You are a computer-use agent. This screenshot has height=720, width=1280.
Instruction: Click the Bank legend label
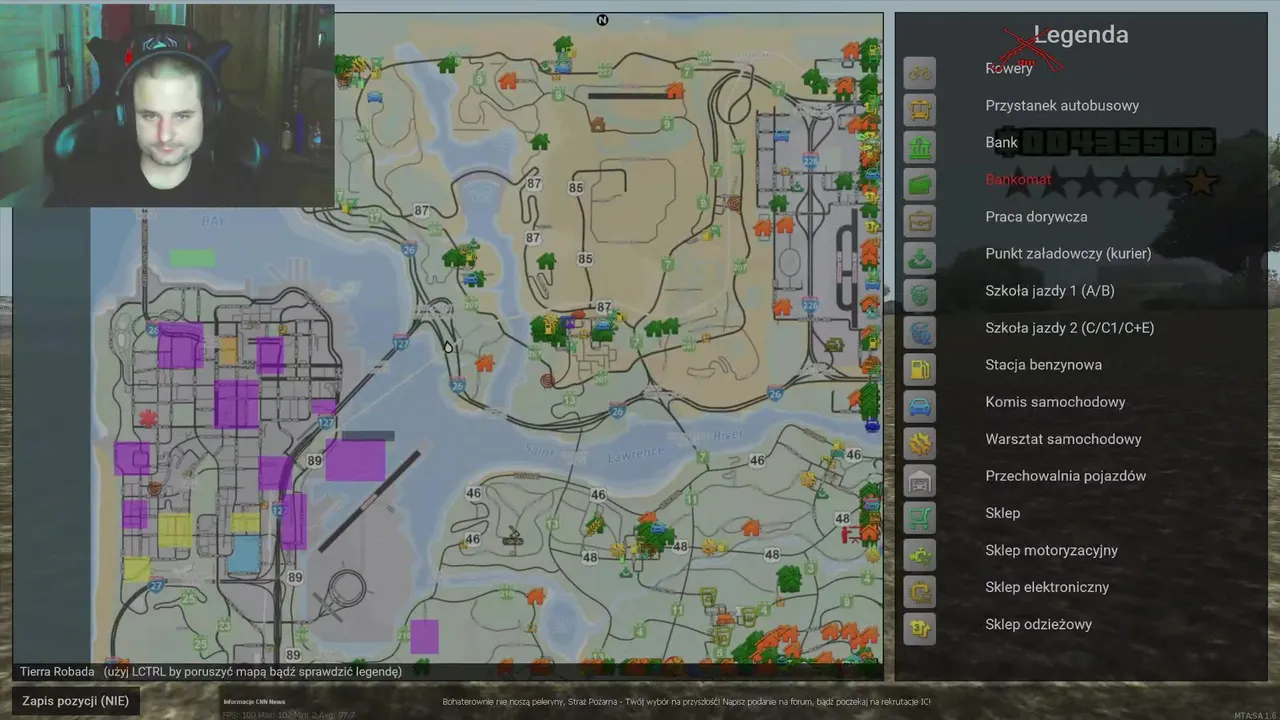pyautogui.click(x=1001, y=142)
